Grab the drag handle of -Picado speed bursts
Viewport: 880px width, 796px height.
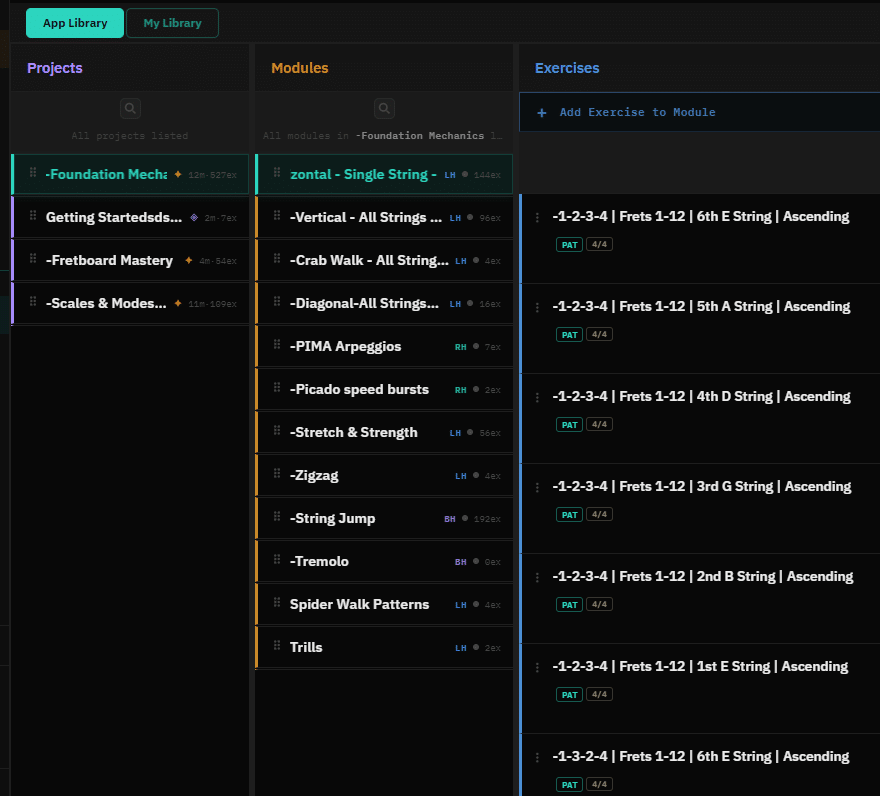click(277, 387)
